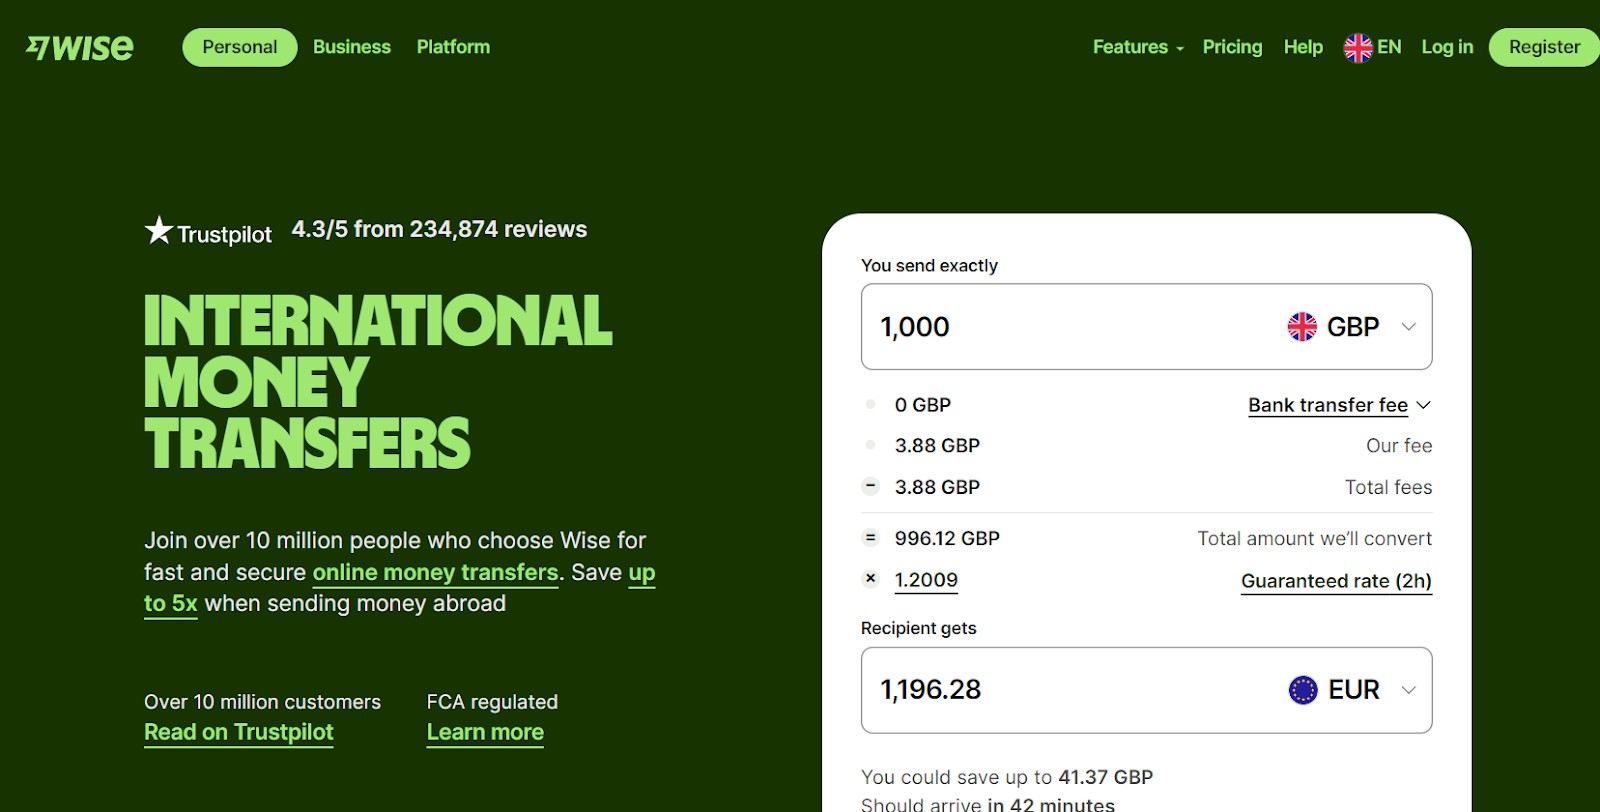Click the GBP flag icon
1600x812 pixels.
click(x=1302, y=327)
